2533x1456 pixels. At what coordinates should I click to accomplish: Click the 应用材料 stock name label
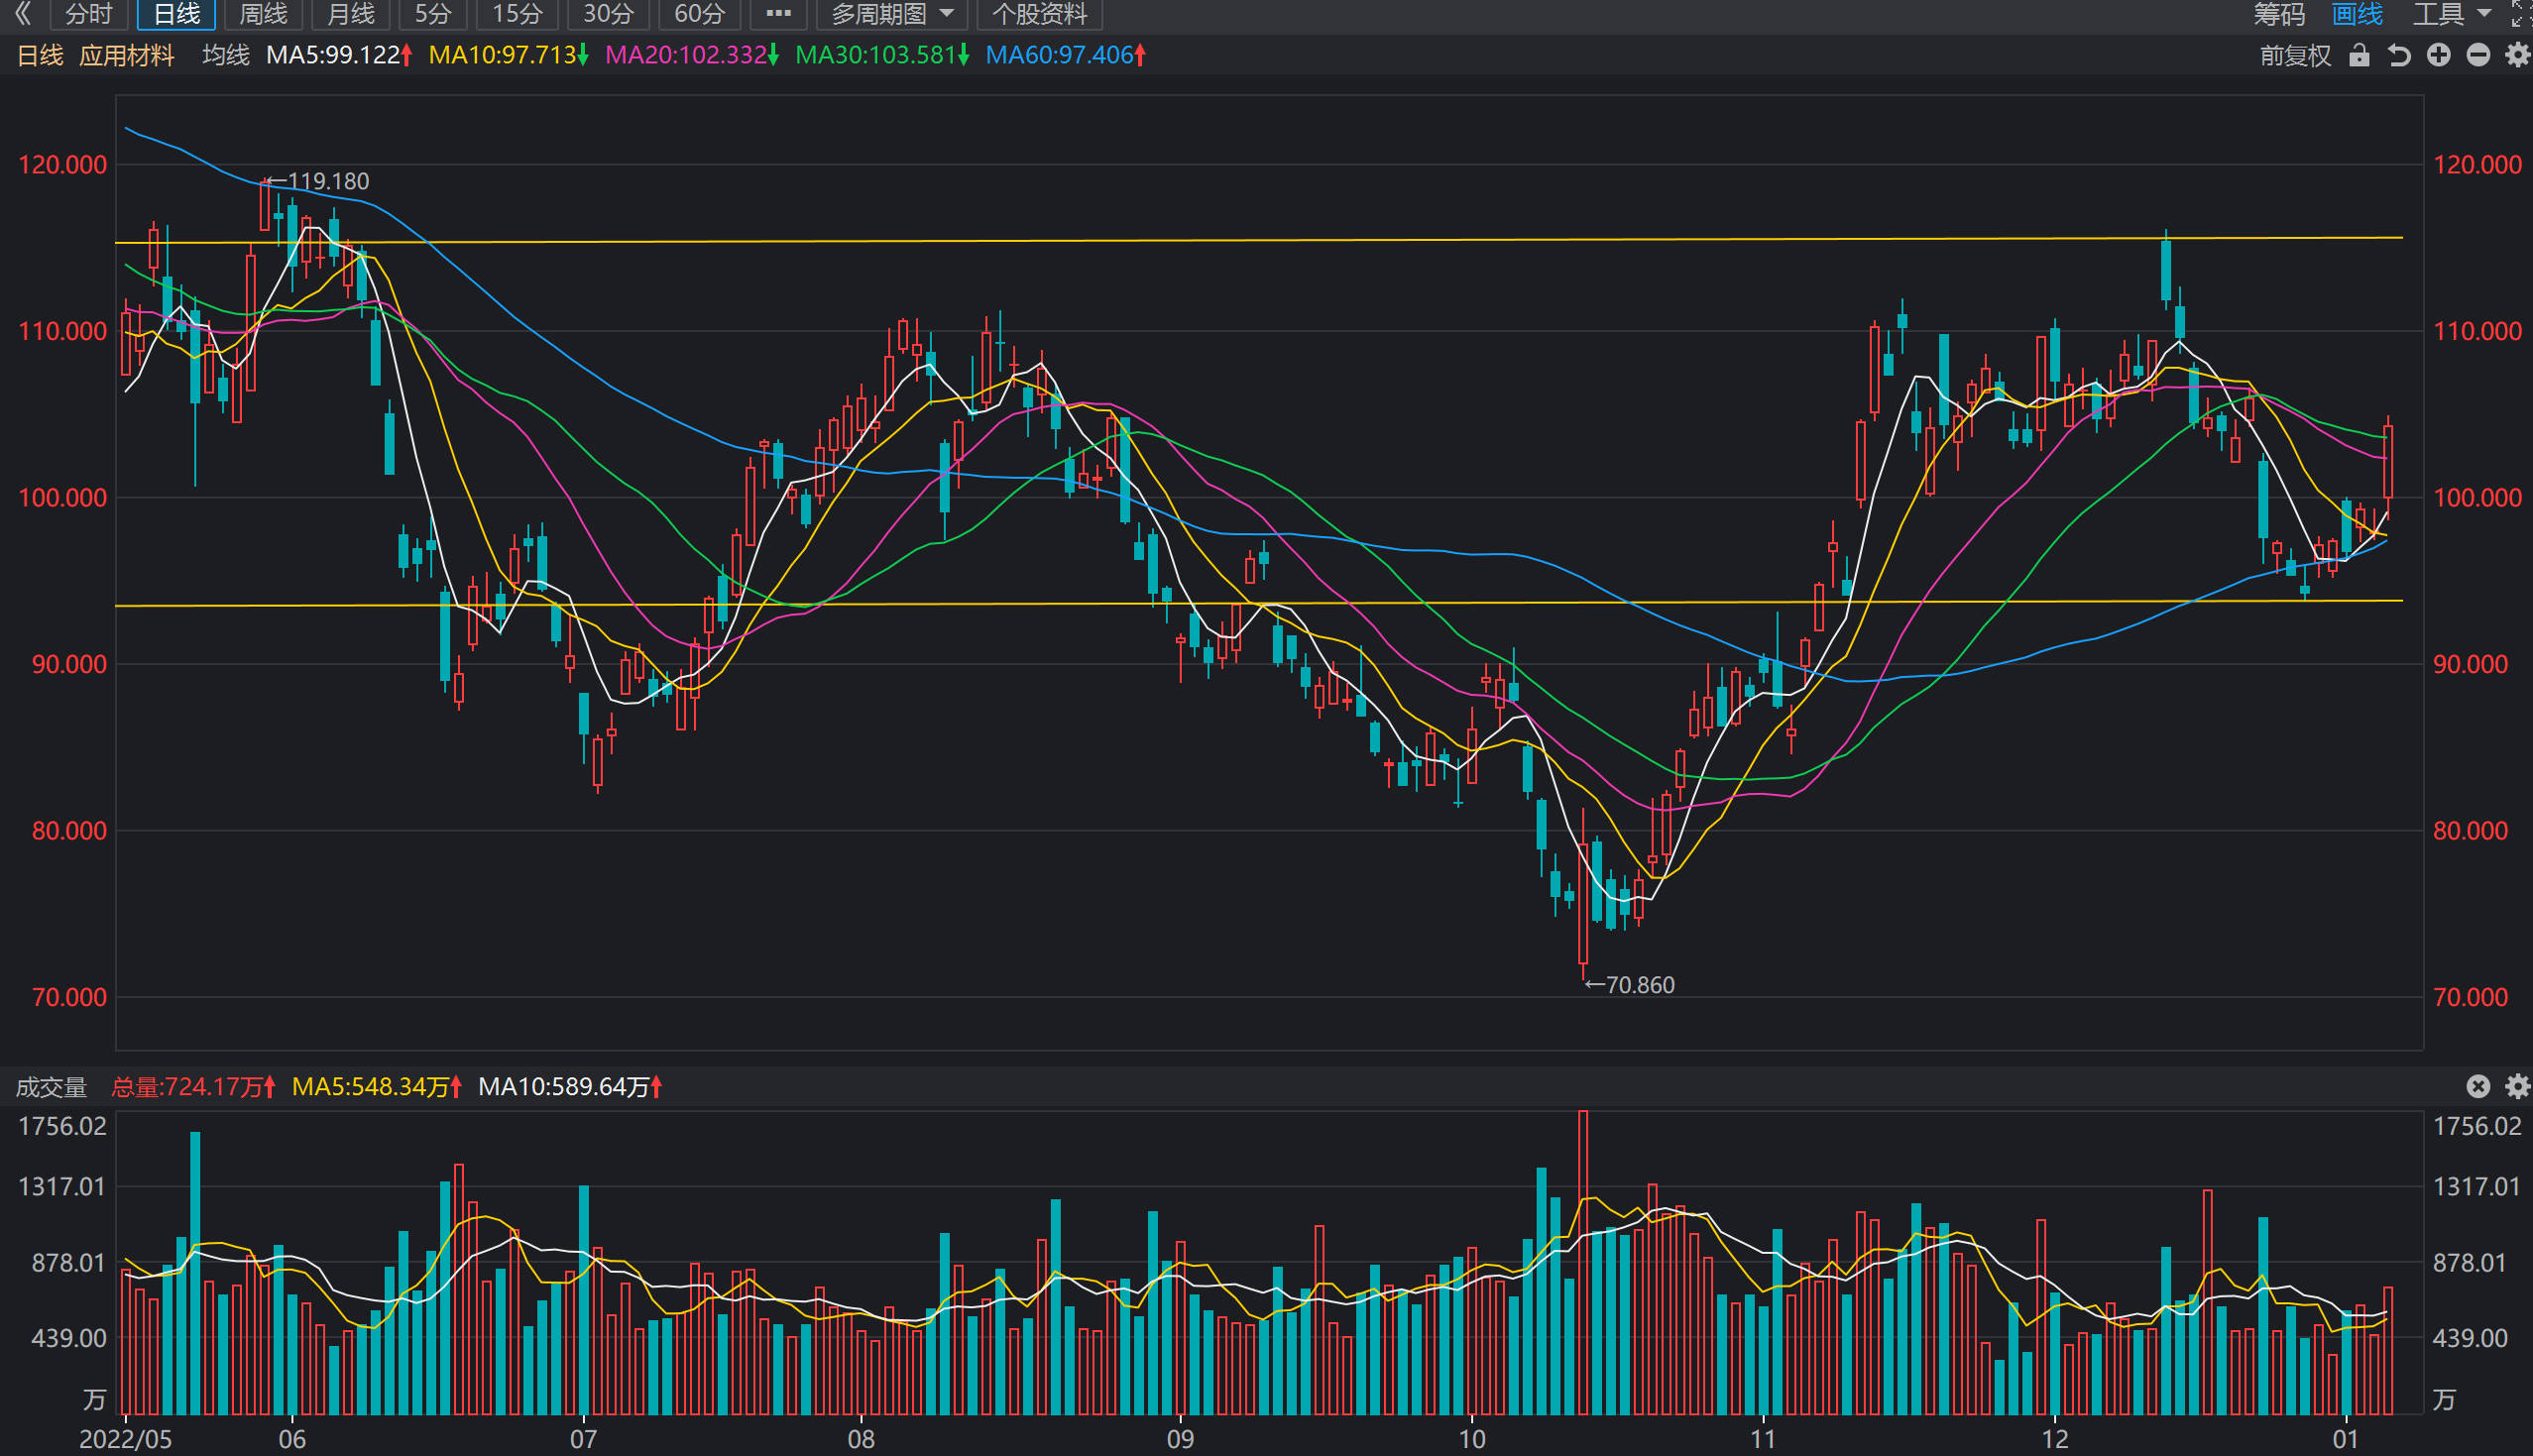click(x=127, y=55)
